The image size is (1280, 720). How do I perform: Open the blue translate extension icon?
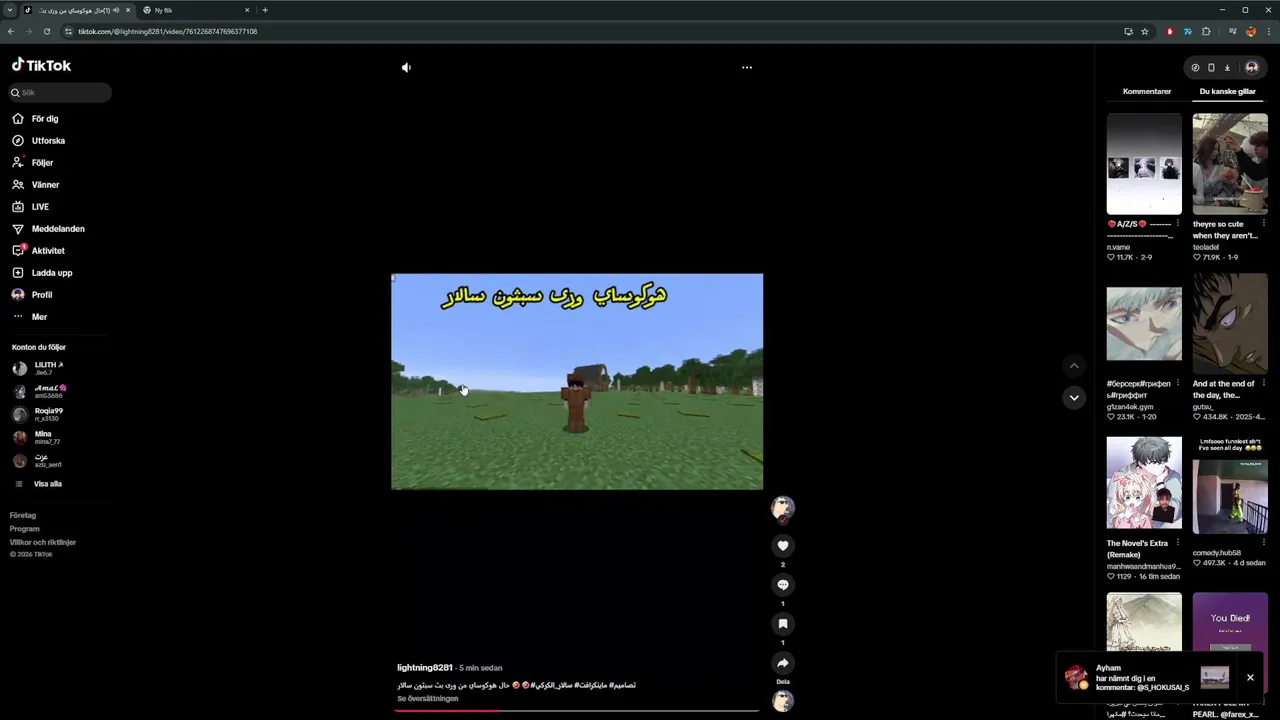(x=1187, y=31)
